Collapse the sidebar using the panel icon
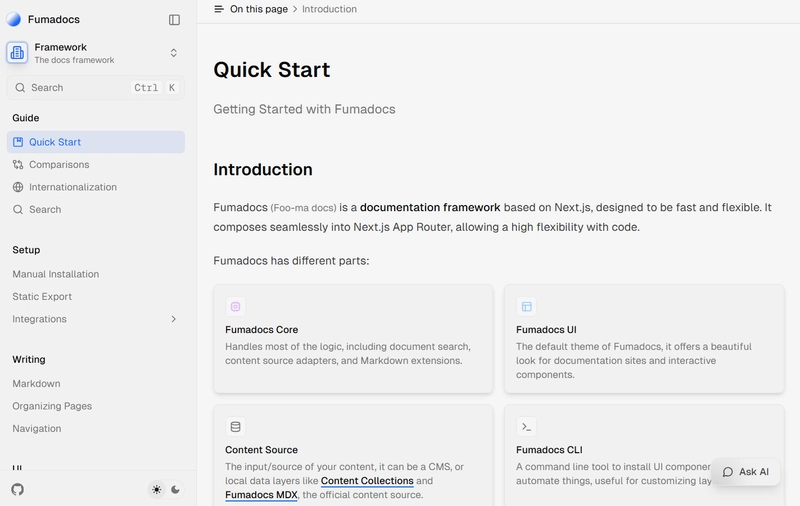Image resolution: width=800 pixels, height=506 pixels. 174,19
